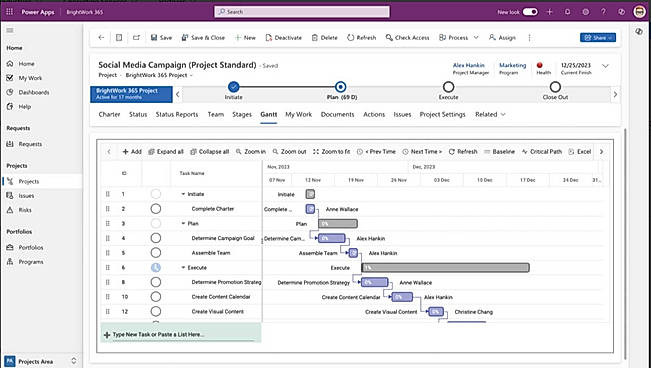Switch to the Status Reports tab
Screen dimensions: 651x368
point(177,114)
